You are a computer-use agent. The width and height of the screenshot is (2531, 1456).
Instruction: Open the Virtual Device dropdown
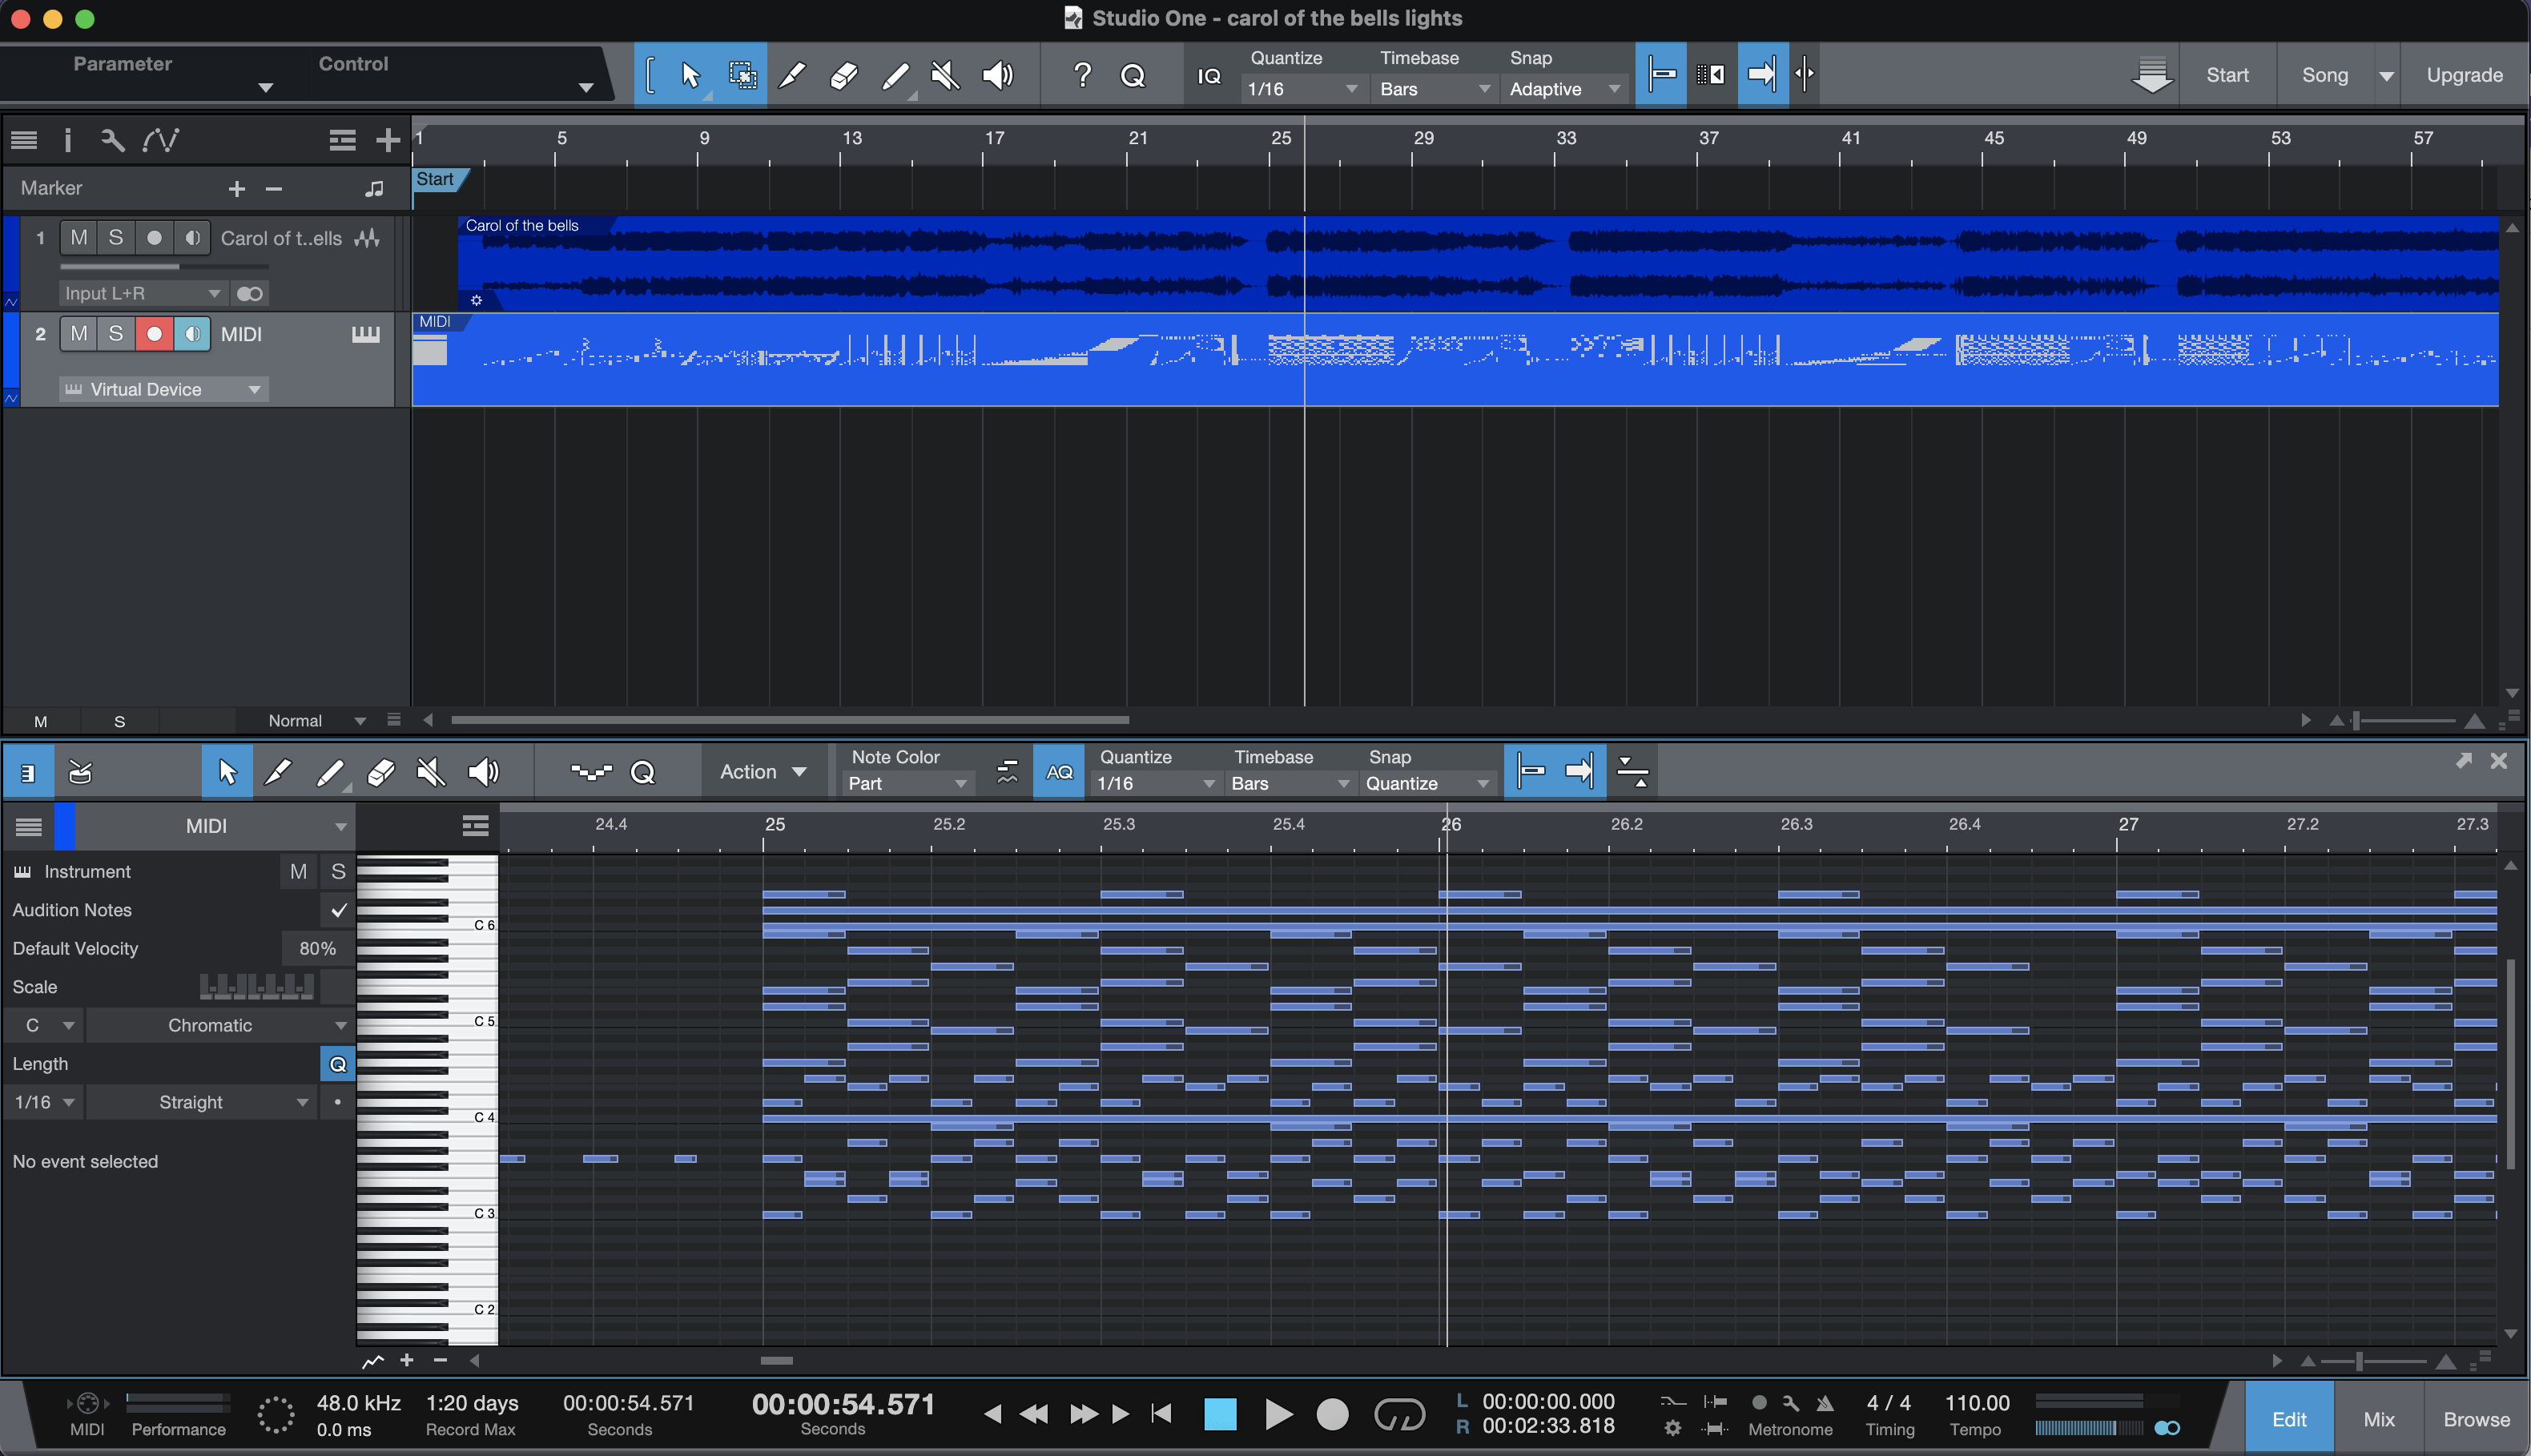(x=163, y=389)
